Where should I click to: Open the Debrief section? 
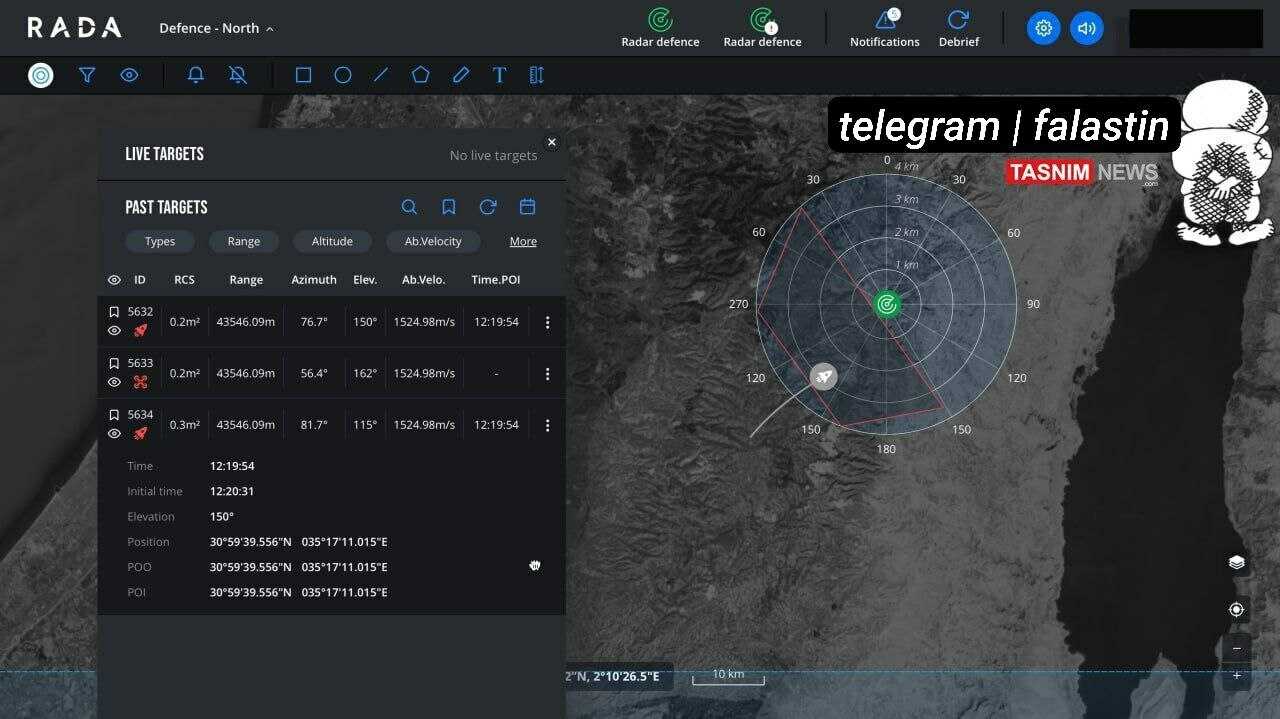point(958,28)
